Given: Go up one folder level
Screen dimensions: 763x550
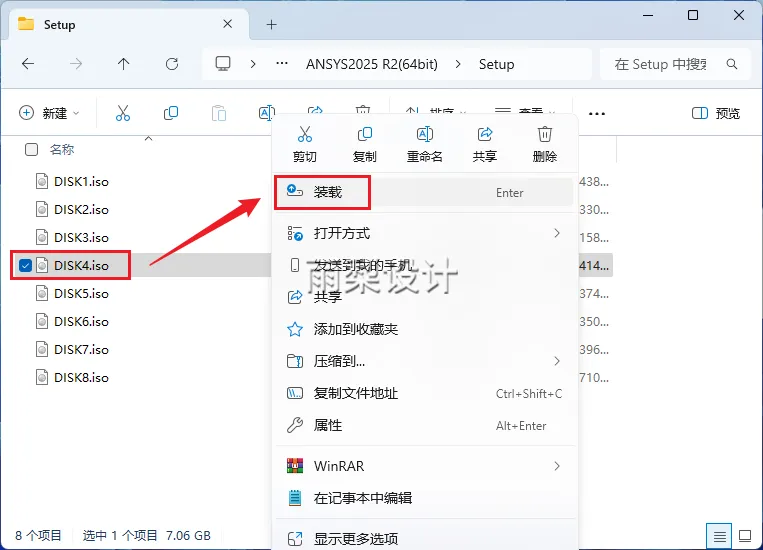Looking at the screenshot, I should coord(124,64).
